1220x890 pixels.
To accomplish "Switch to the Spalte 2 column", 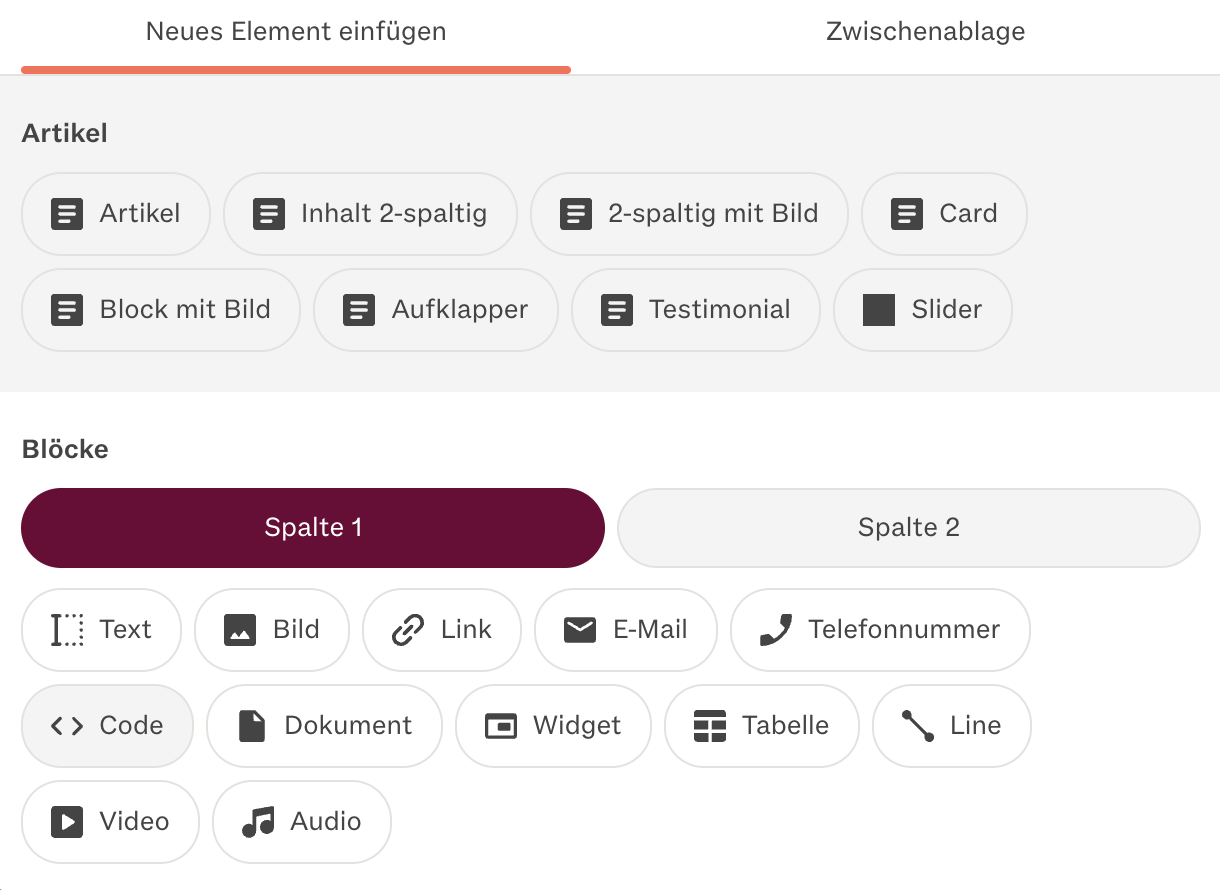I will point(909,528).
